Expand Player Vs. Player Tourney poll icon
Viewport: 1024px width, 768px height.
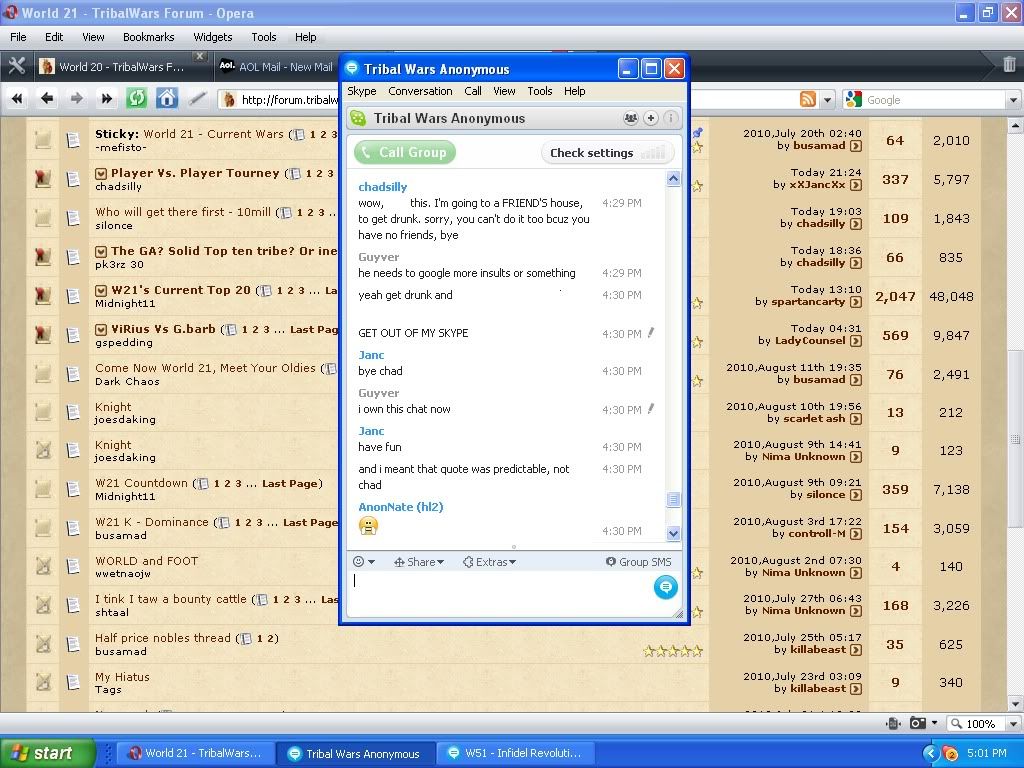click(101, 174)
